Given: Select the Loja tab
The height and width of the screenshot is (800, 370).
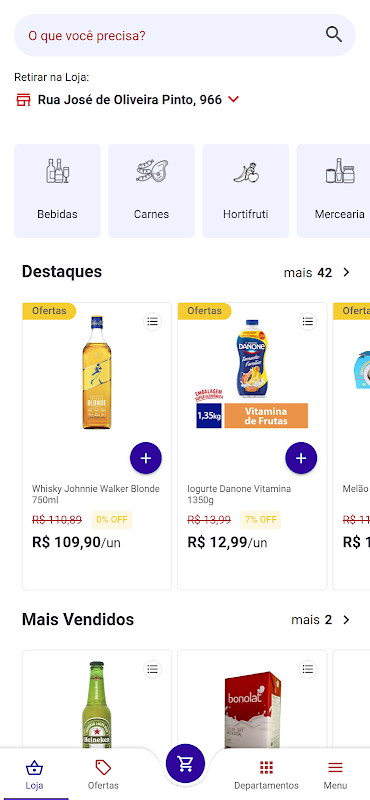Looking at the screenshot, I should tap(34, 774).
